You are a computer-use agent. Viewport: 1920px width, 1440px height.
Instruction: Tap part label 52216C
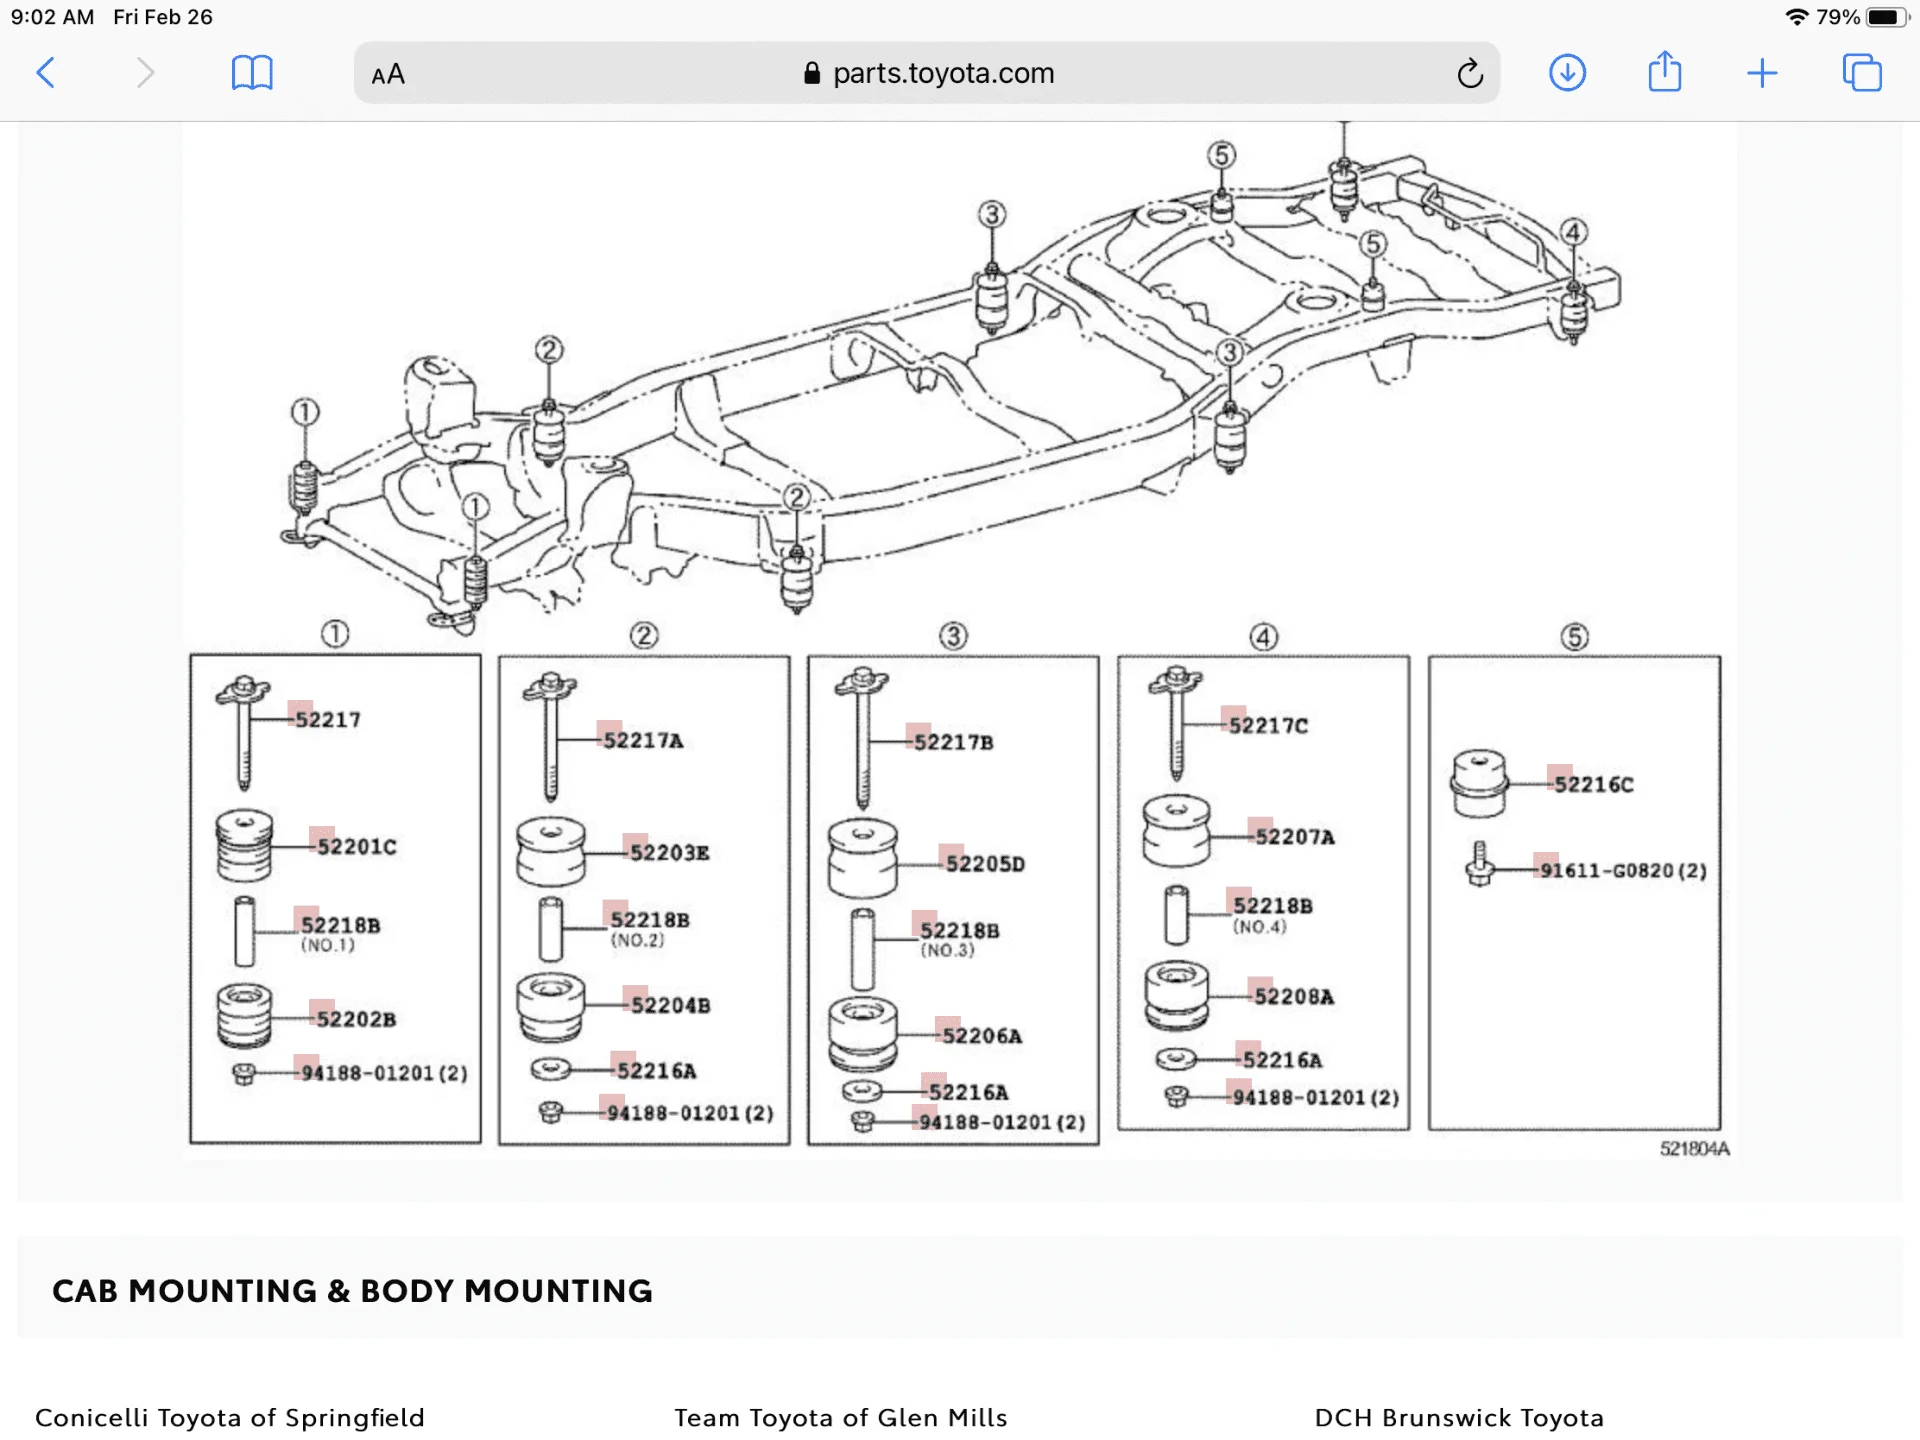click(x=1593, y=784)
